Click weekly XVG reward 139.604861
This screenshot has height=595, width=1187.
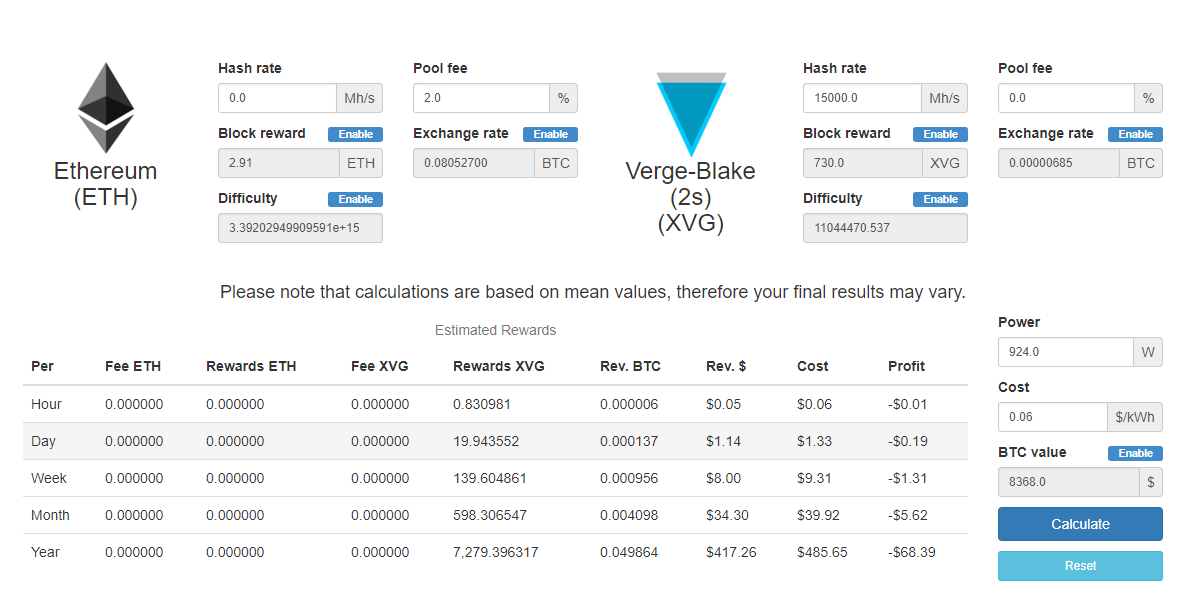tap(490, 478)
